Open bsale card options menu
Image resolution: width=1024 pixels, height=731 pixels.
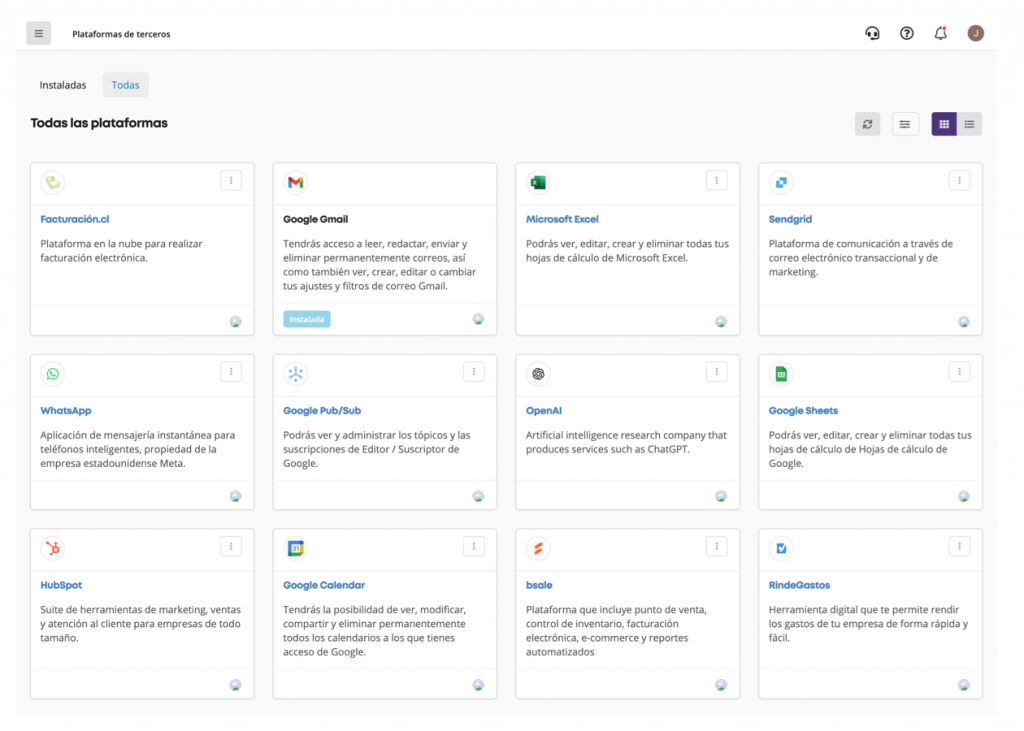pos(716,546)
